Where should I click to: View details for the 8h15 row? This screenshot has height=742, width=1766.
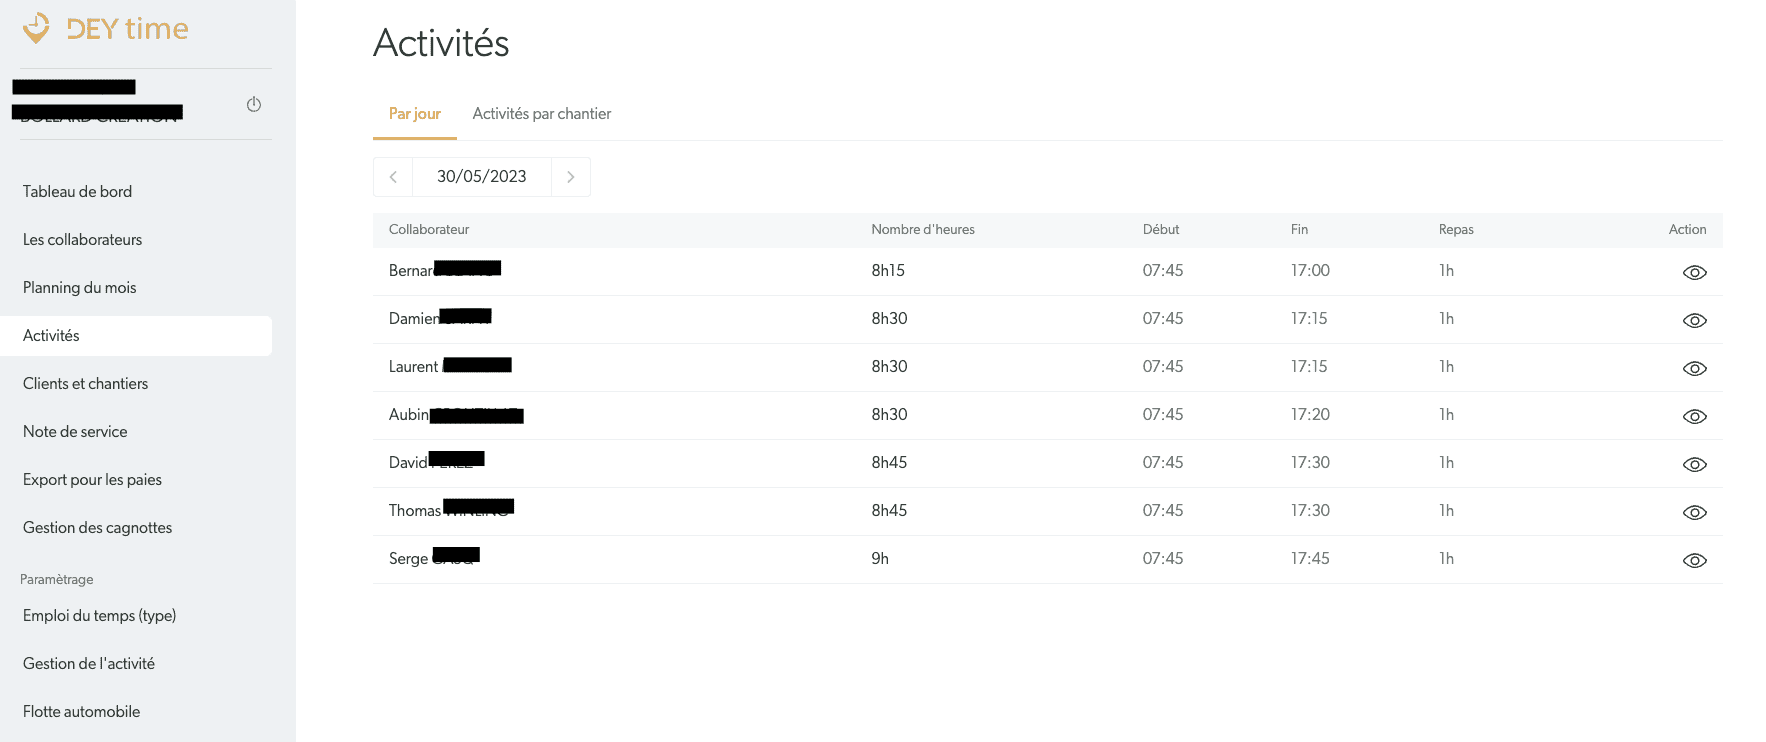tap(1694, 272)
